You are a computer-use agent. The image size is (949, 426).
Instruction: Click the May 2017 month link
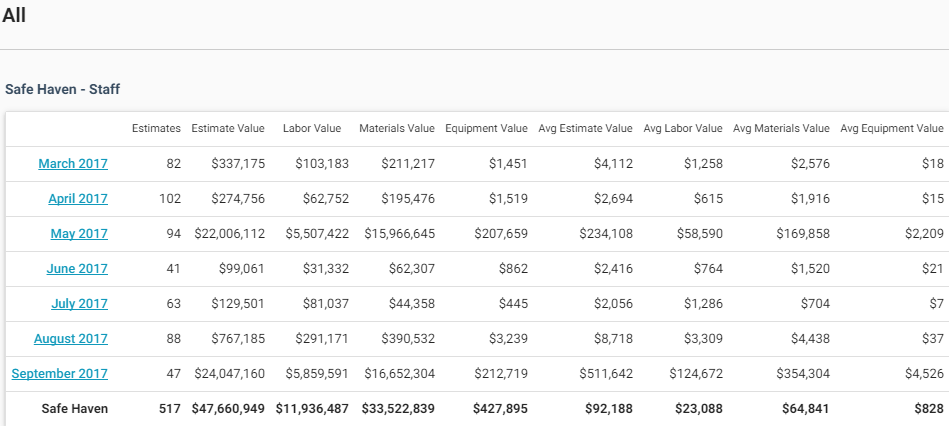click(79, 234)
